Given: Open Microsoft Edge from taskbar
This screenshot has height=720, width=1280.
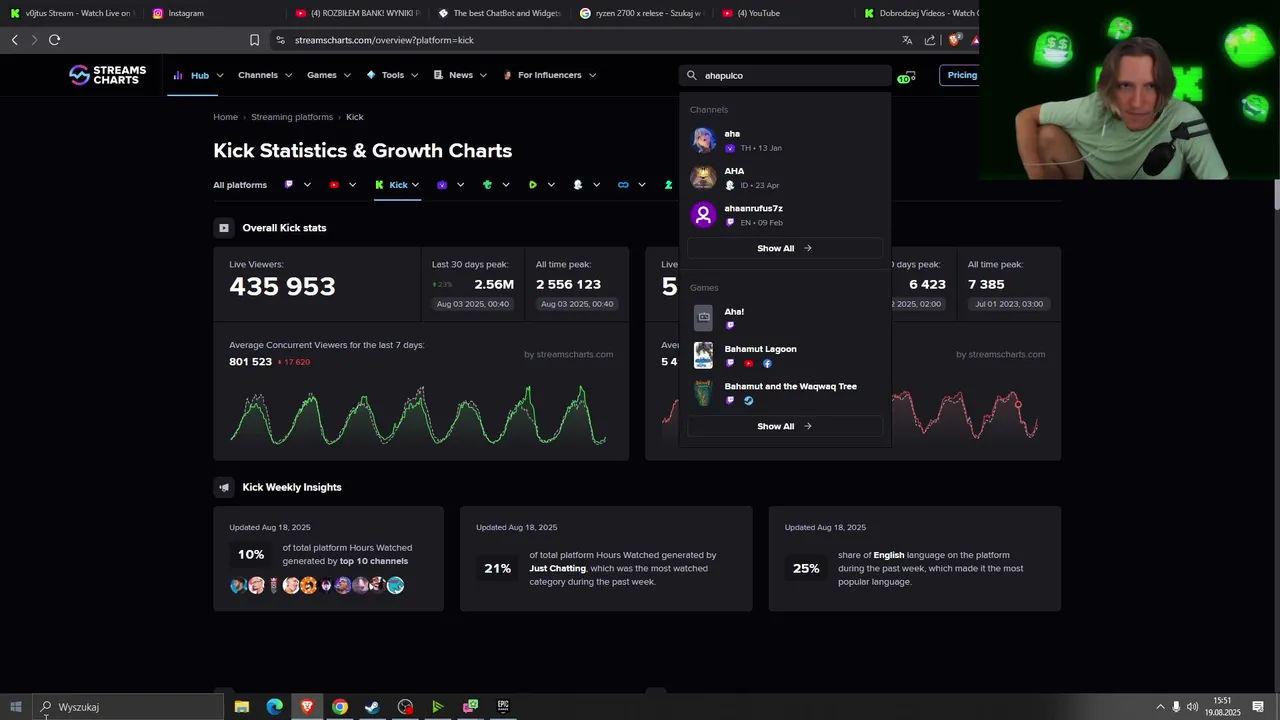Looking at the screenshot, I should coord(274,707).
